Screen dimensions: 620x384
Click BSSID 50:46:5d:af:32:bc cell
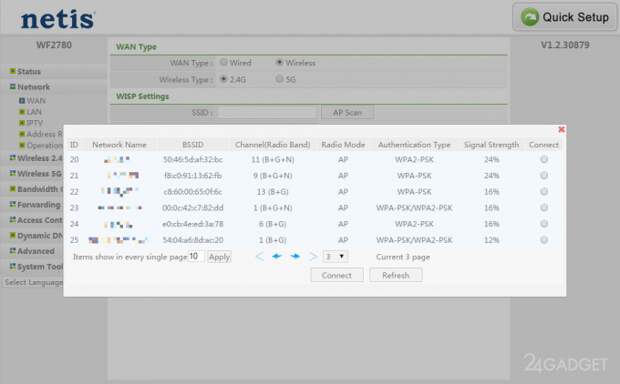click(193, 159)
